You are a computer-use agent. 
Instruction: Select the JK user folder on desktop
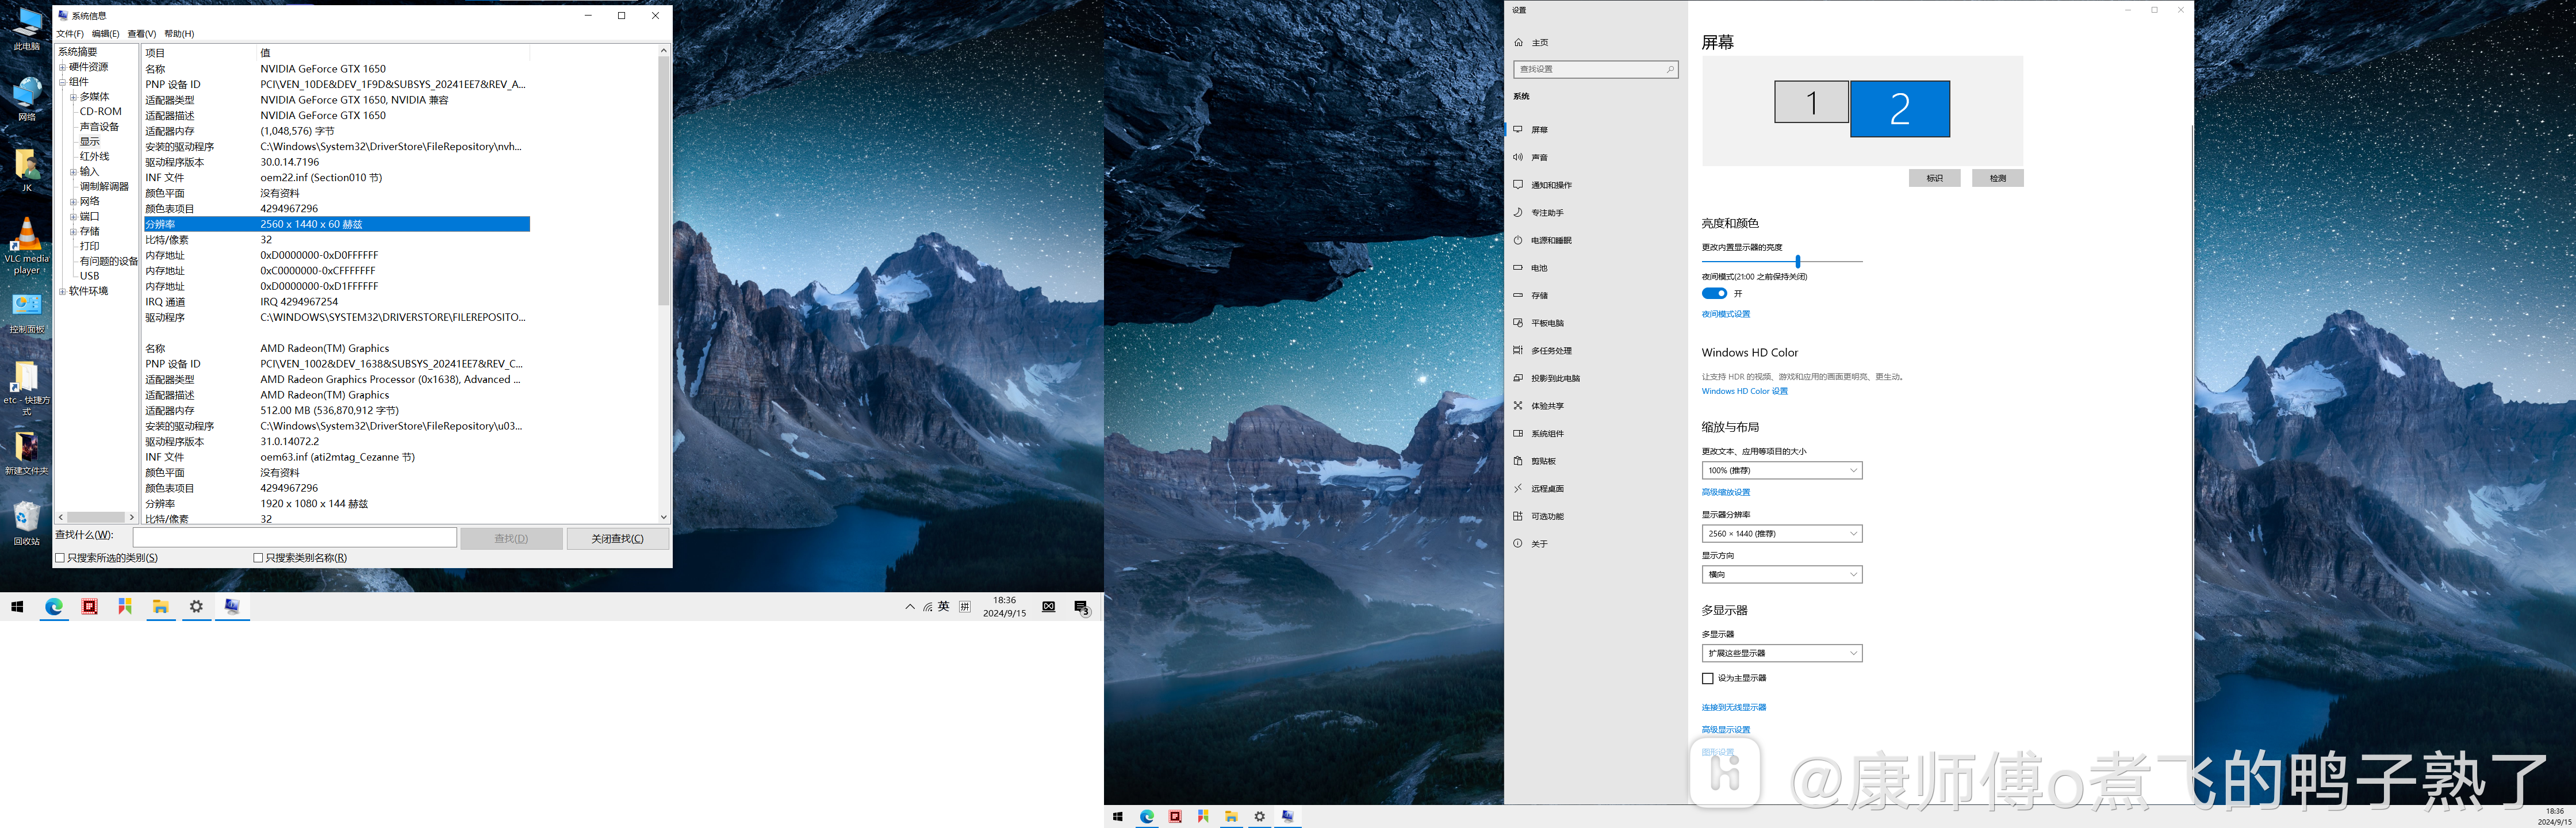point(27,170)
